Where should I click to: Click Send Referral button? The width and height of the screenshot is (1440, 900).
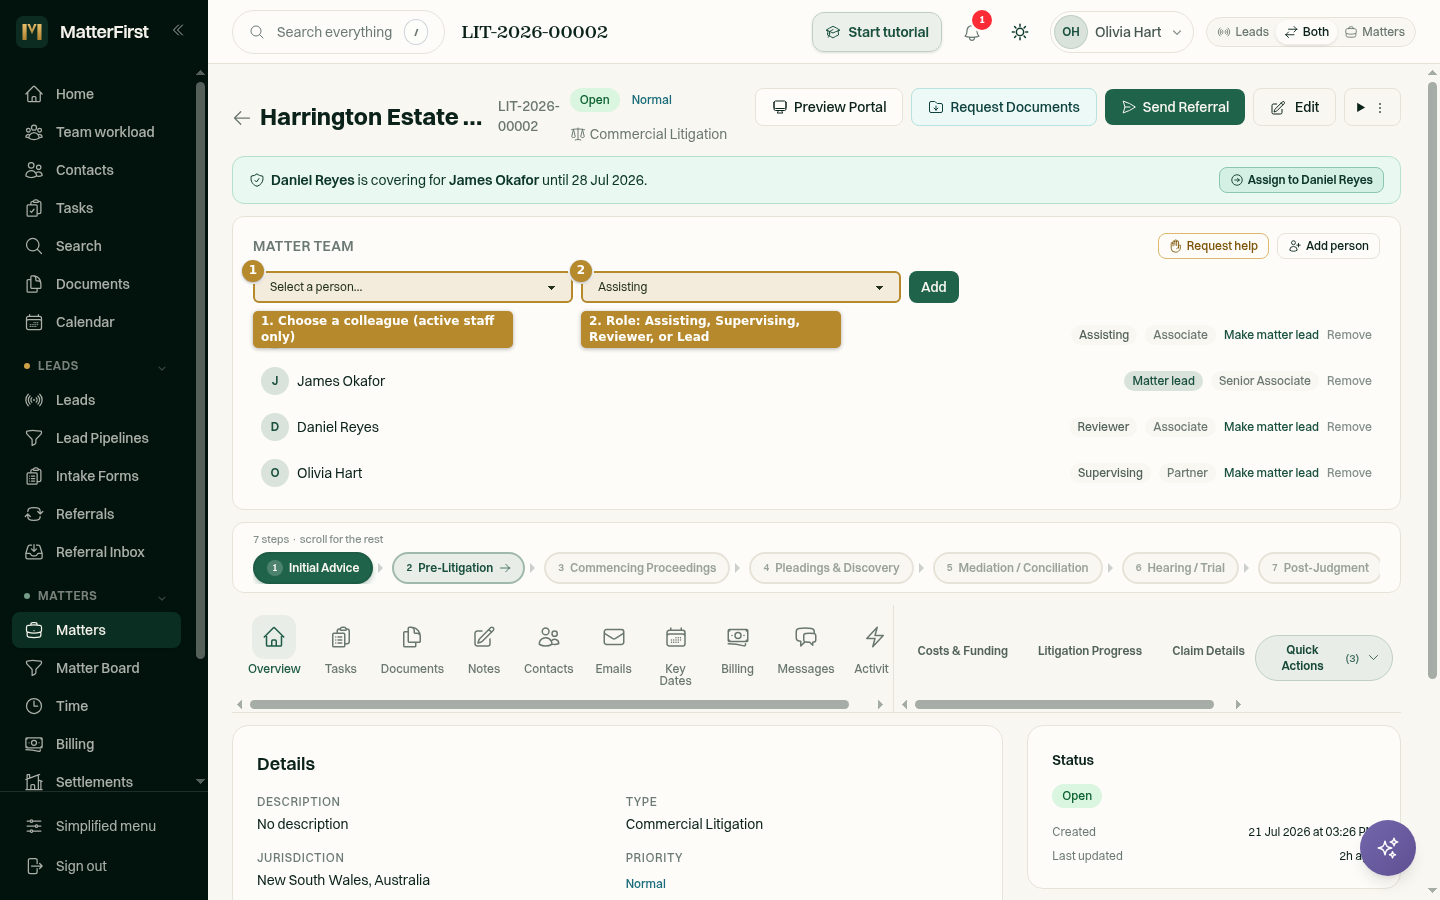click(1175, 107)
